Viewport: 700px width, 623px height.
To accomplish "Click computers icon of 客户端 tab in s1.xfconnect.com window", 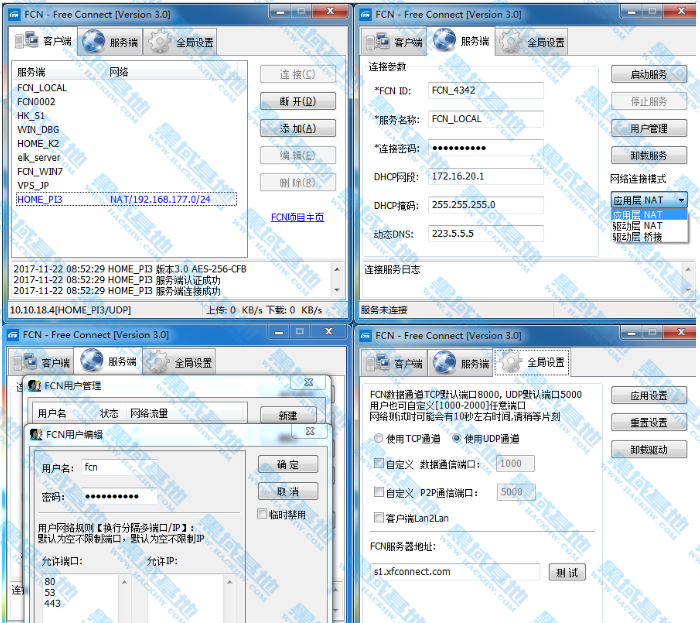I will pyautogui.click(x=378, y=362).
